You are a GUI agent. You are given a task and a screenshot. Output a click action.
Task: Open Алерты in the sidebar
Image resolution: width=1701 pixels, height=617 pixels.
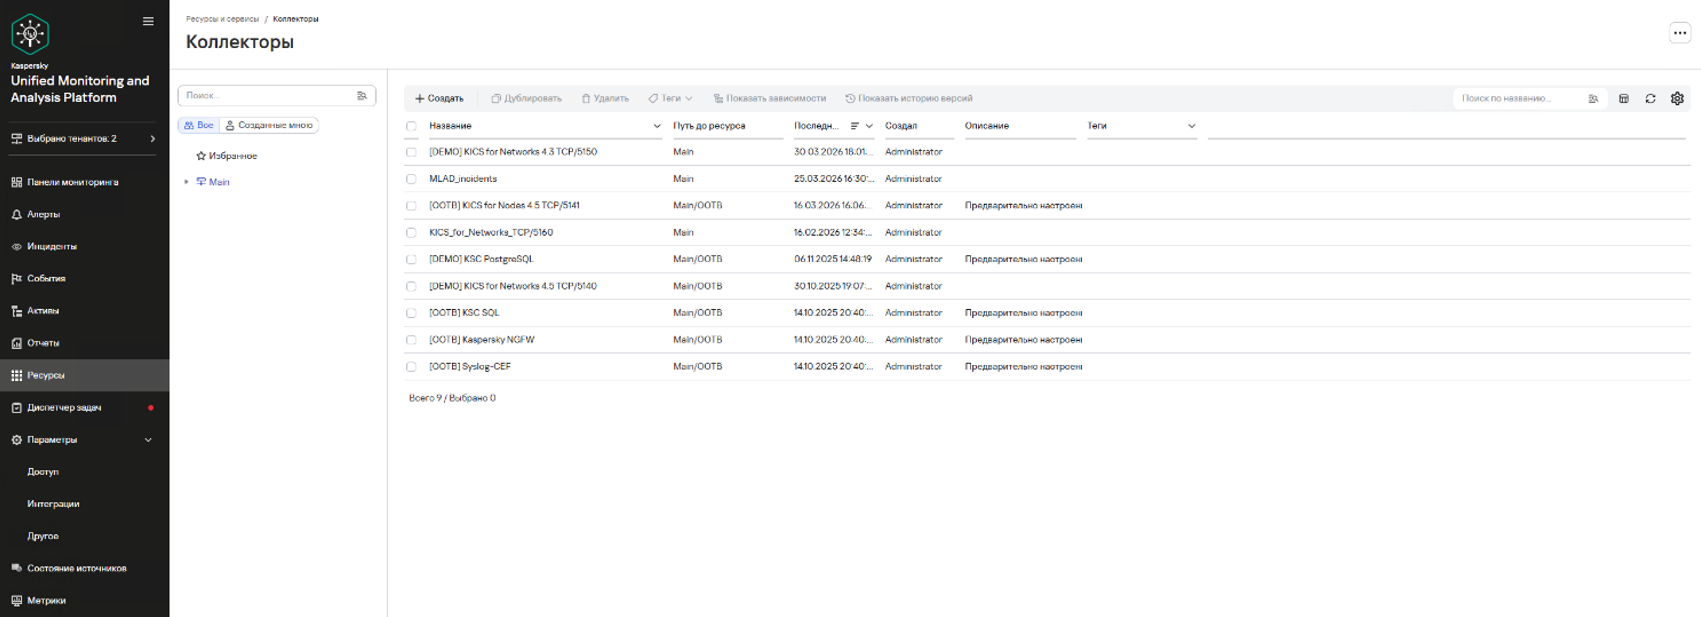tap(43, 214)
